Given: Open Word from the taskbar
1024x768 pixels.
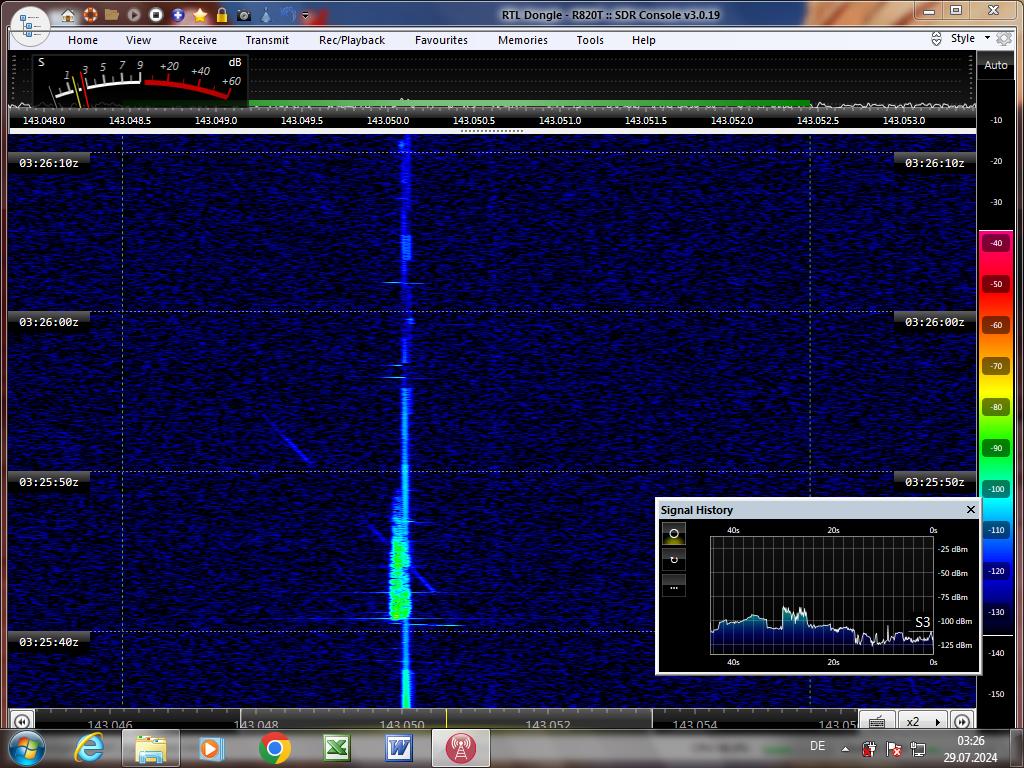Looking at the screenshot, I should [x=399, y=748].
